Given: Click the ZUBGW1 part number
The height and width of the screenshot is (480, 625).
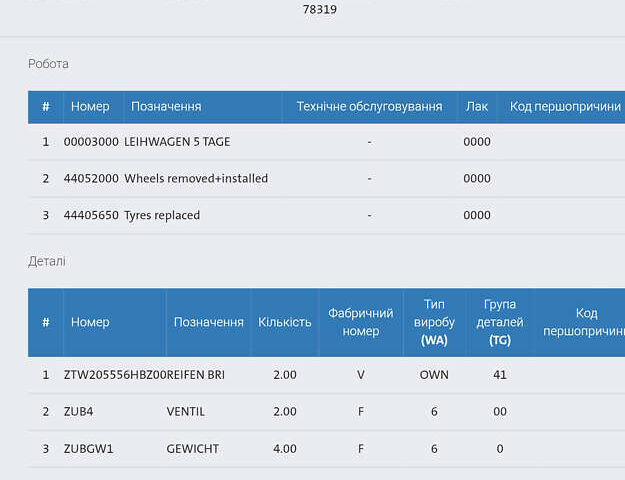Looking at the screenshot, I should [x=89, y=449].
